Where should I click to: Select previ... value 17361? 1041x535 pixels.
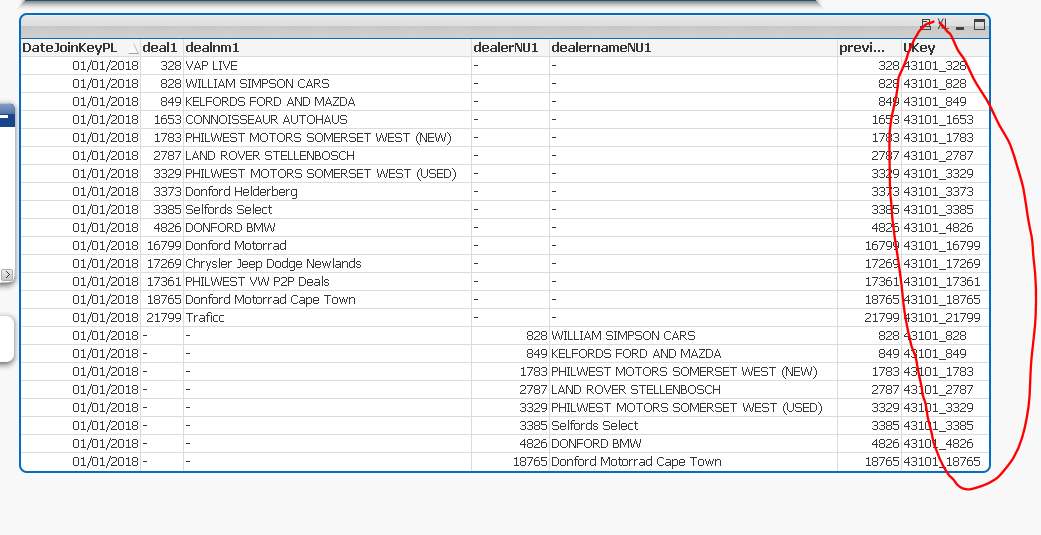[x=882, y=281]
